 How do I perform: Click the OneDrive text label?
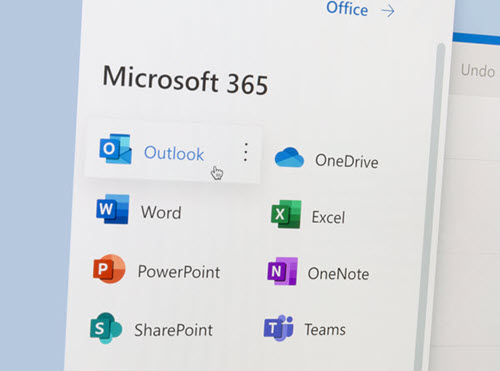[x=347, y=161]
